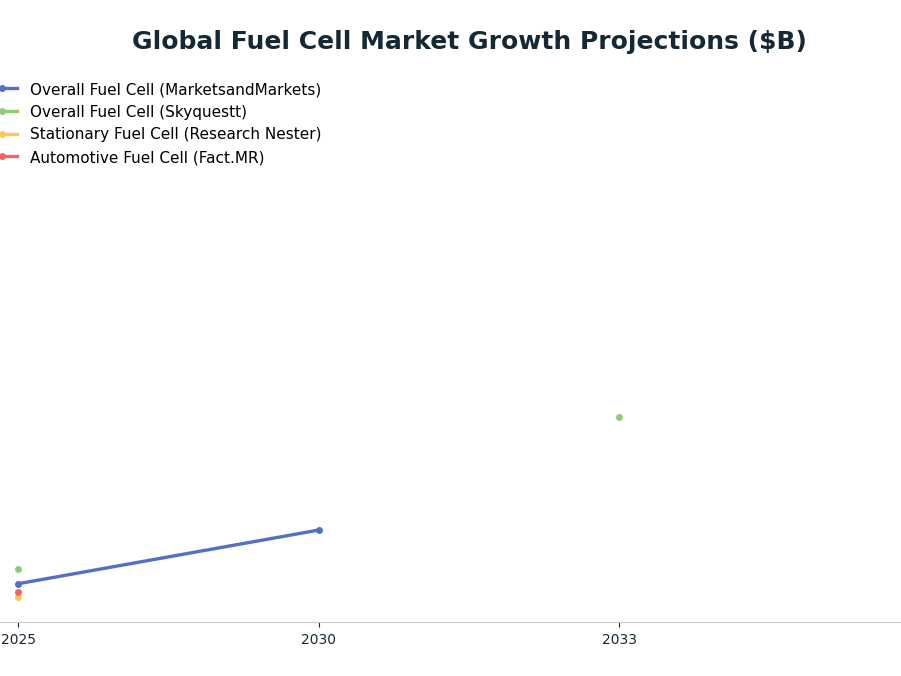Click the green data point at 2025
Viewport: 901px width, 676px height.
18,569
